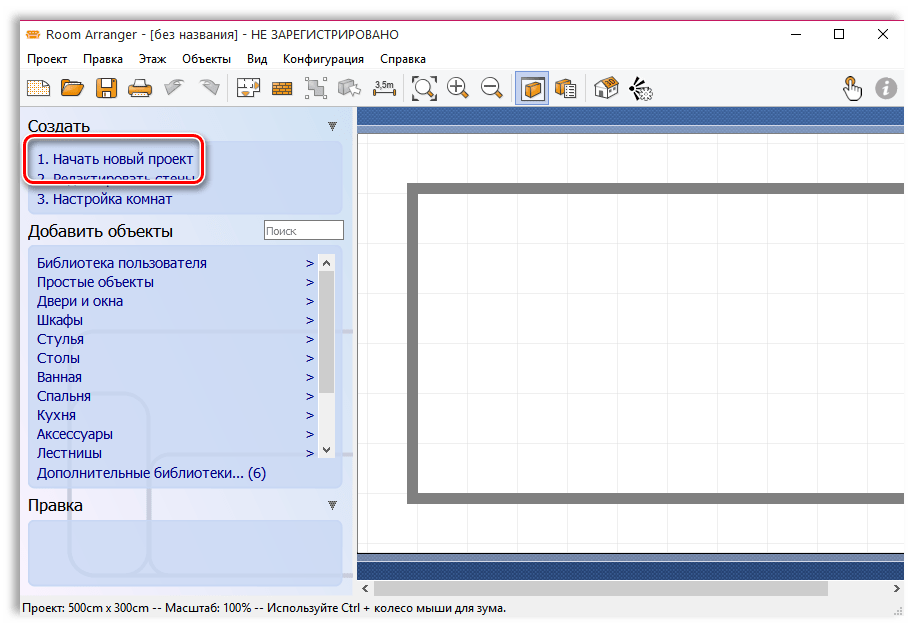Open the Объекты menu
Screen dimensions: 924x636
206,59
